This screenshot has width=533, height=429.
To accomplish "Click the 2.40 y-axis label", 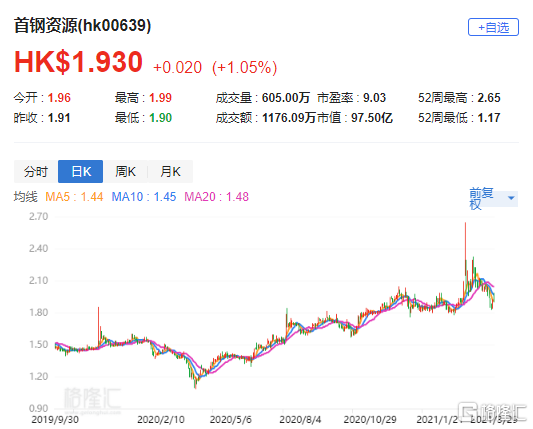I will [x=38, y=248].
